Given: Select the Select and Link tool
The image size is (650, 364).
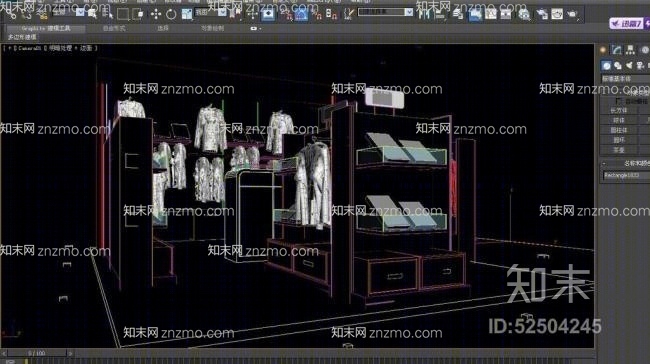Looking at the screenshot, I should [11, 15].
